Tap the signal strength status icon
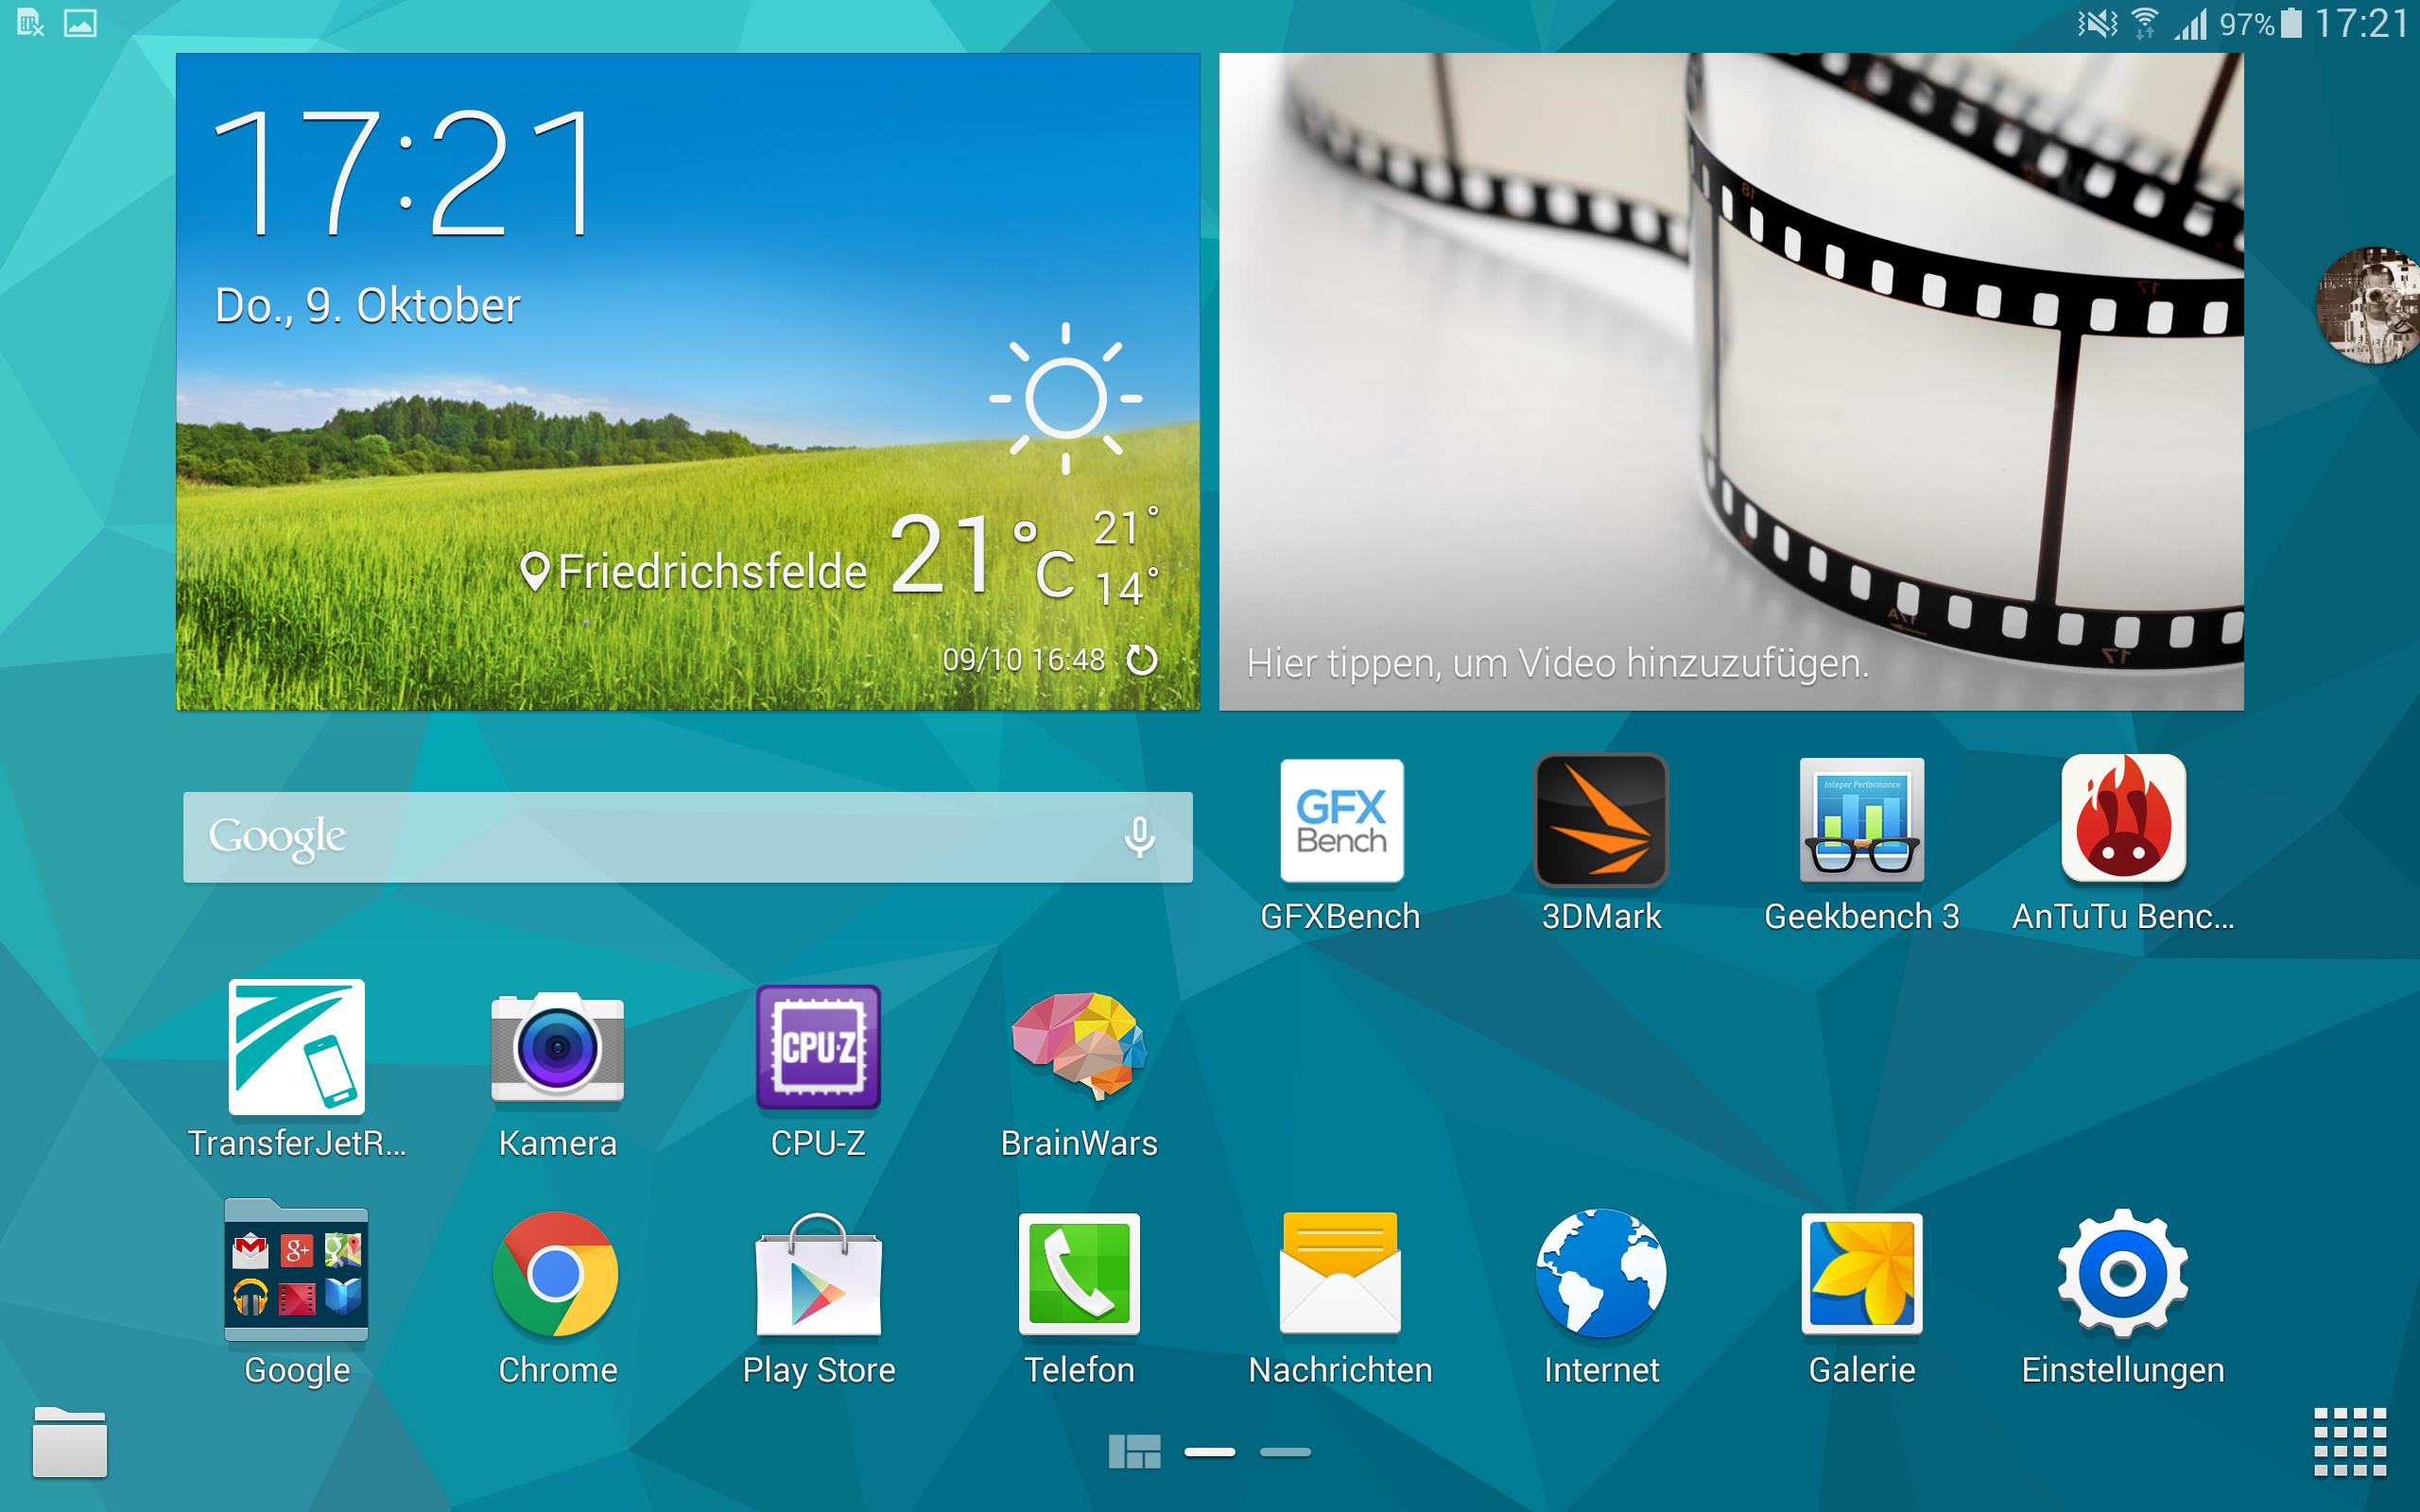The image size is (2420, 1512). click(x=2190, y=23)
